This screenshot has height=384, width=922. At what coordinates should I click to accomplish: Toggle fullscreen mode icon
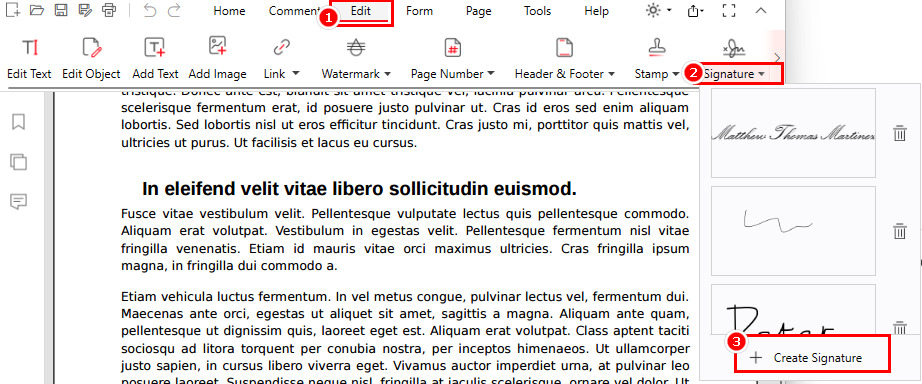point(729,11)
